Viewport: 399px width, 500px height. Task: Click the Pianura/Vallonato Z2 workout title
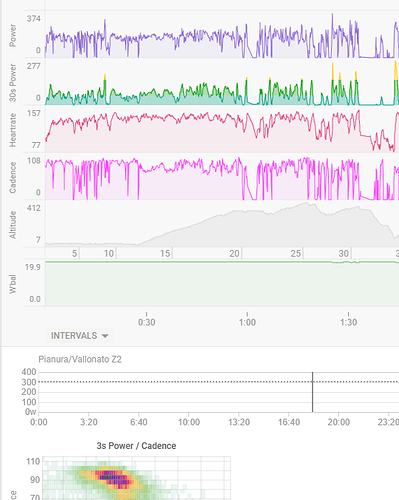(80, 359)
